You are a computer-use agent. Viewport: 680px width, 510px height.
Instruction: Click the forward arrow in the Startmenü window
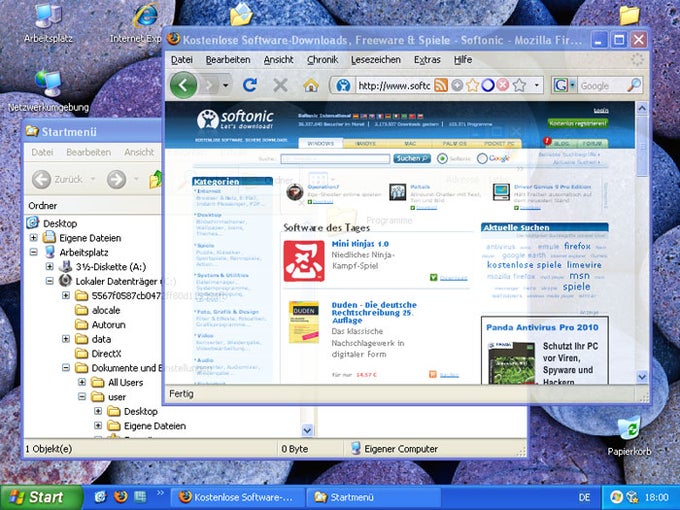[x=116, y=179]
